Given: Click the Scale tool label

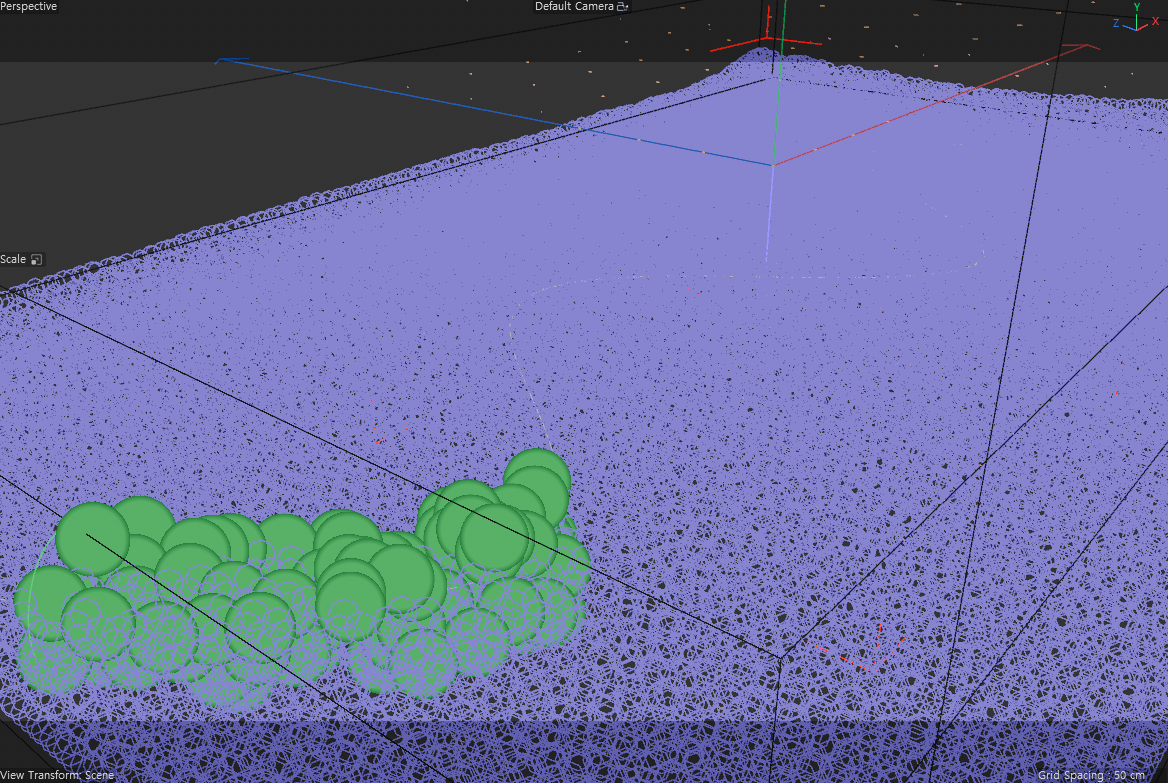Looking at the screenshot, I should (13, 260).
